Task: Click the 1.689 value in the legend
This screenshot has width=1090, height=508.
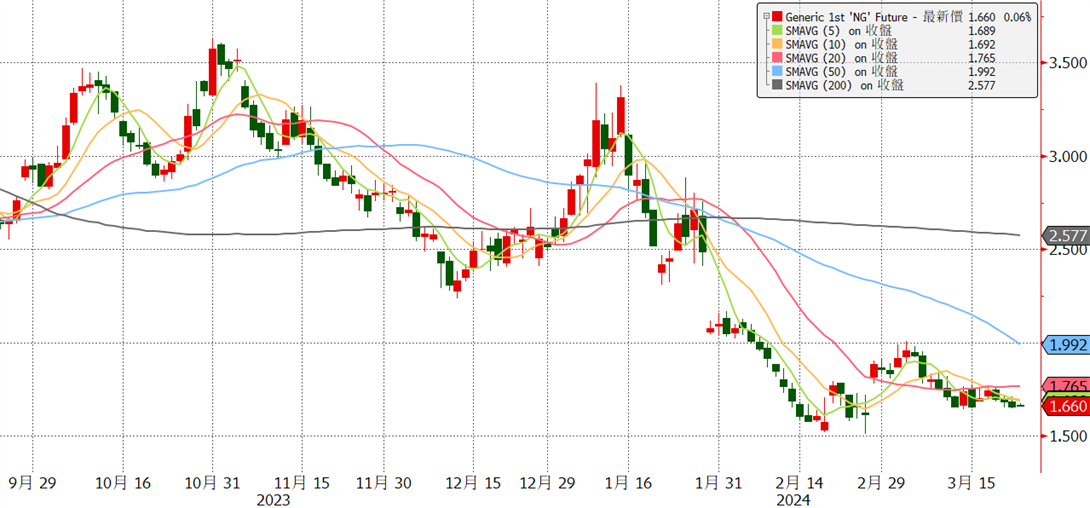Action: (981, 31)
